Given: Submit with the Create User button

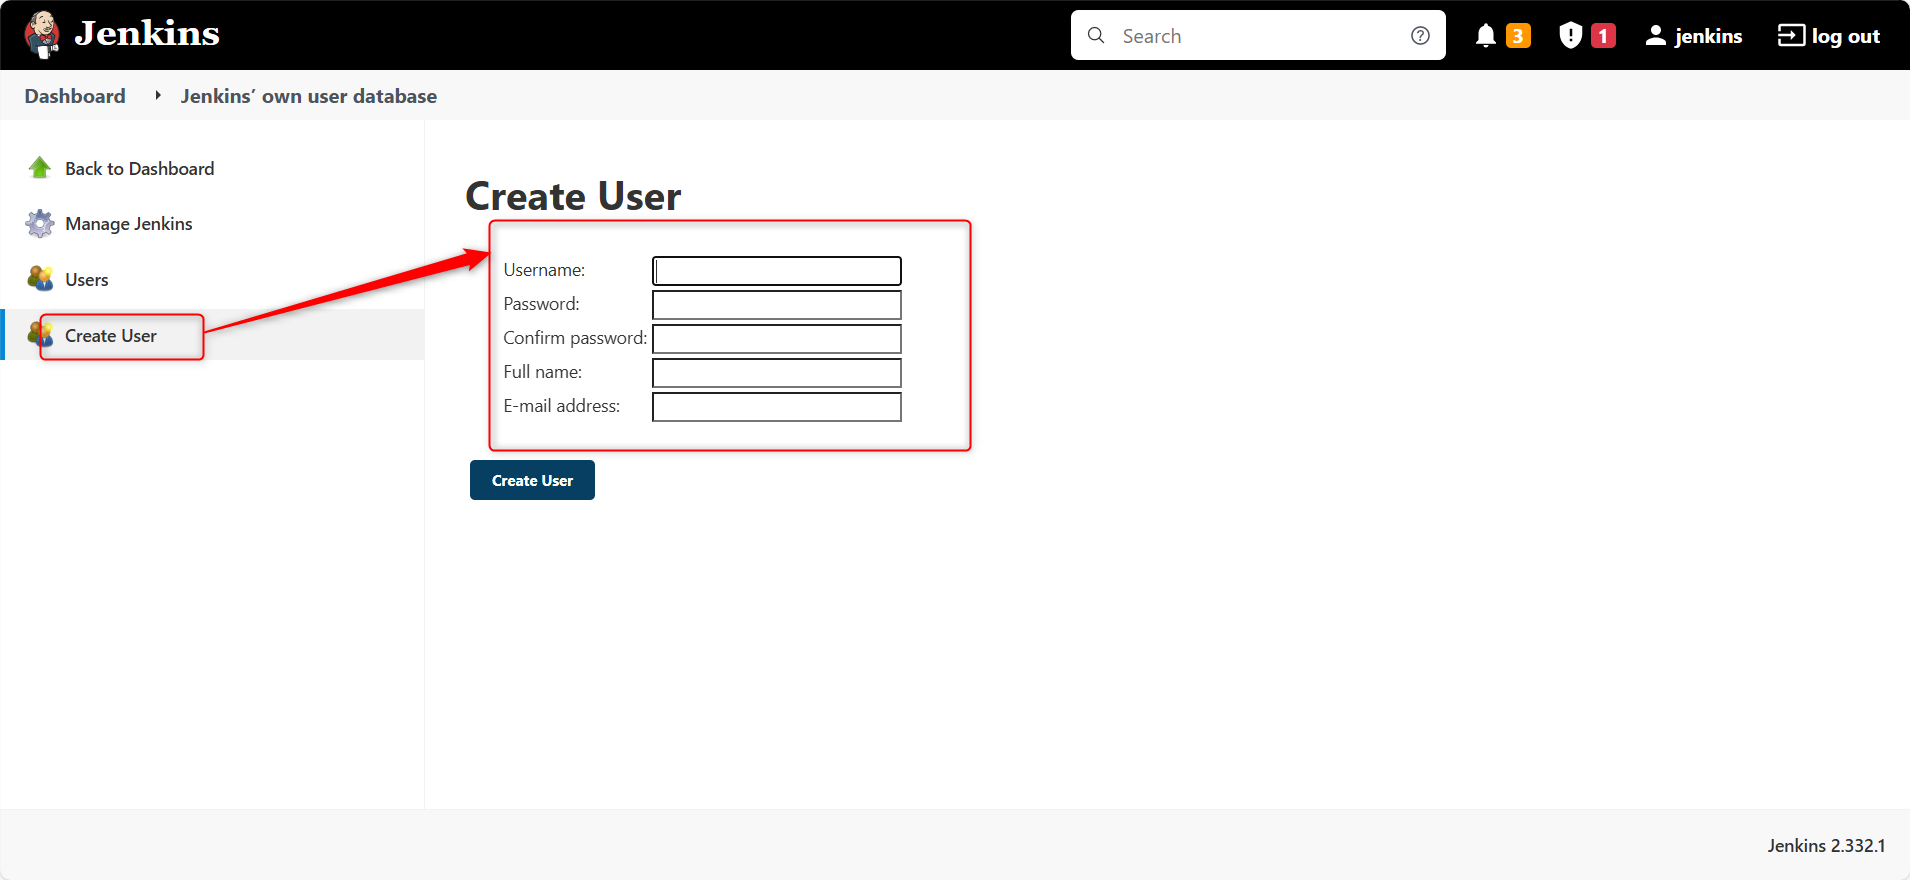Looking at the screenshot, I should point(532,480).
